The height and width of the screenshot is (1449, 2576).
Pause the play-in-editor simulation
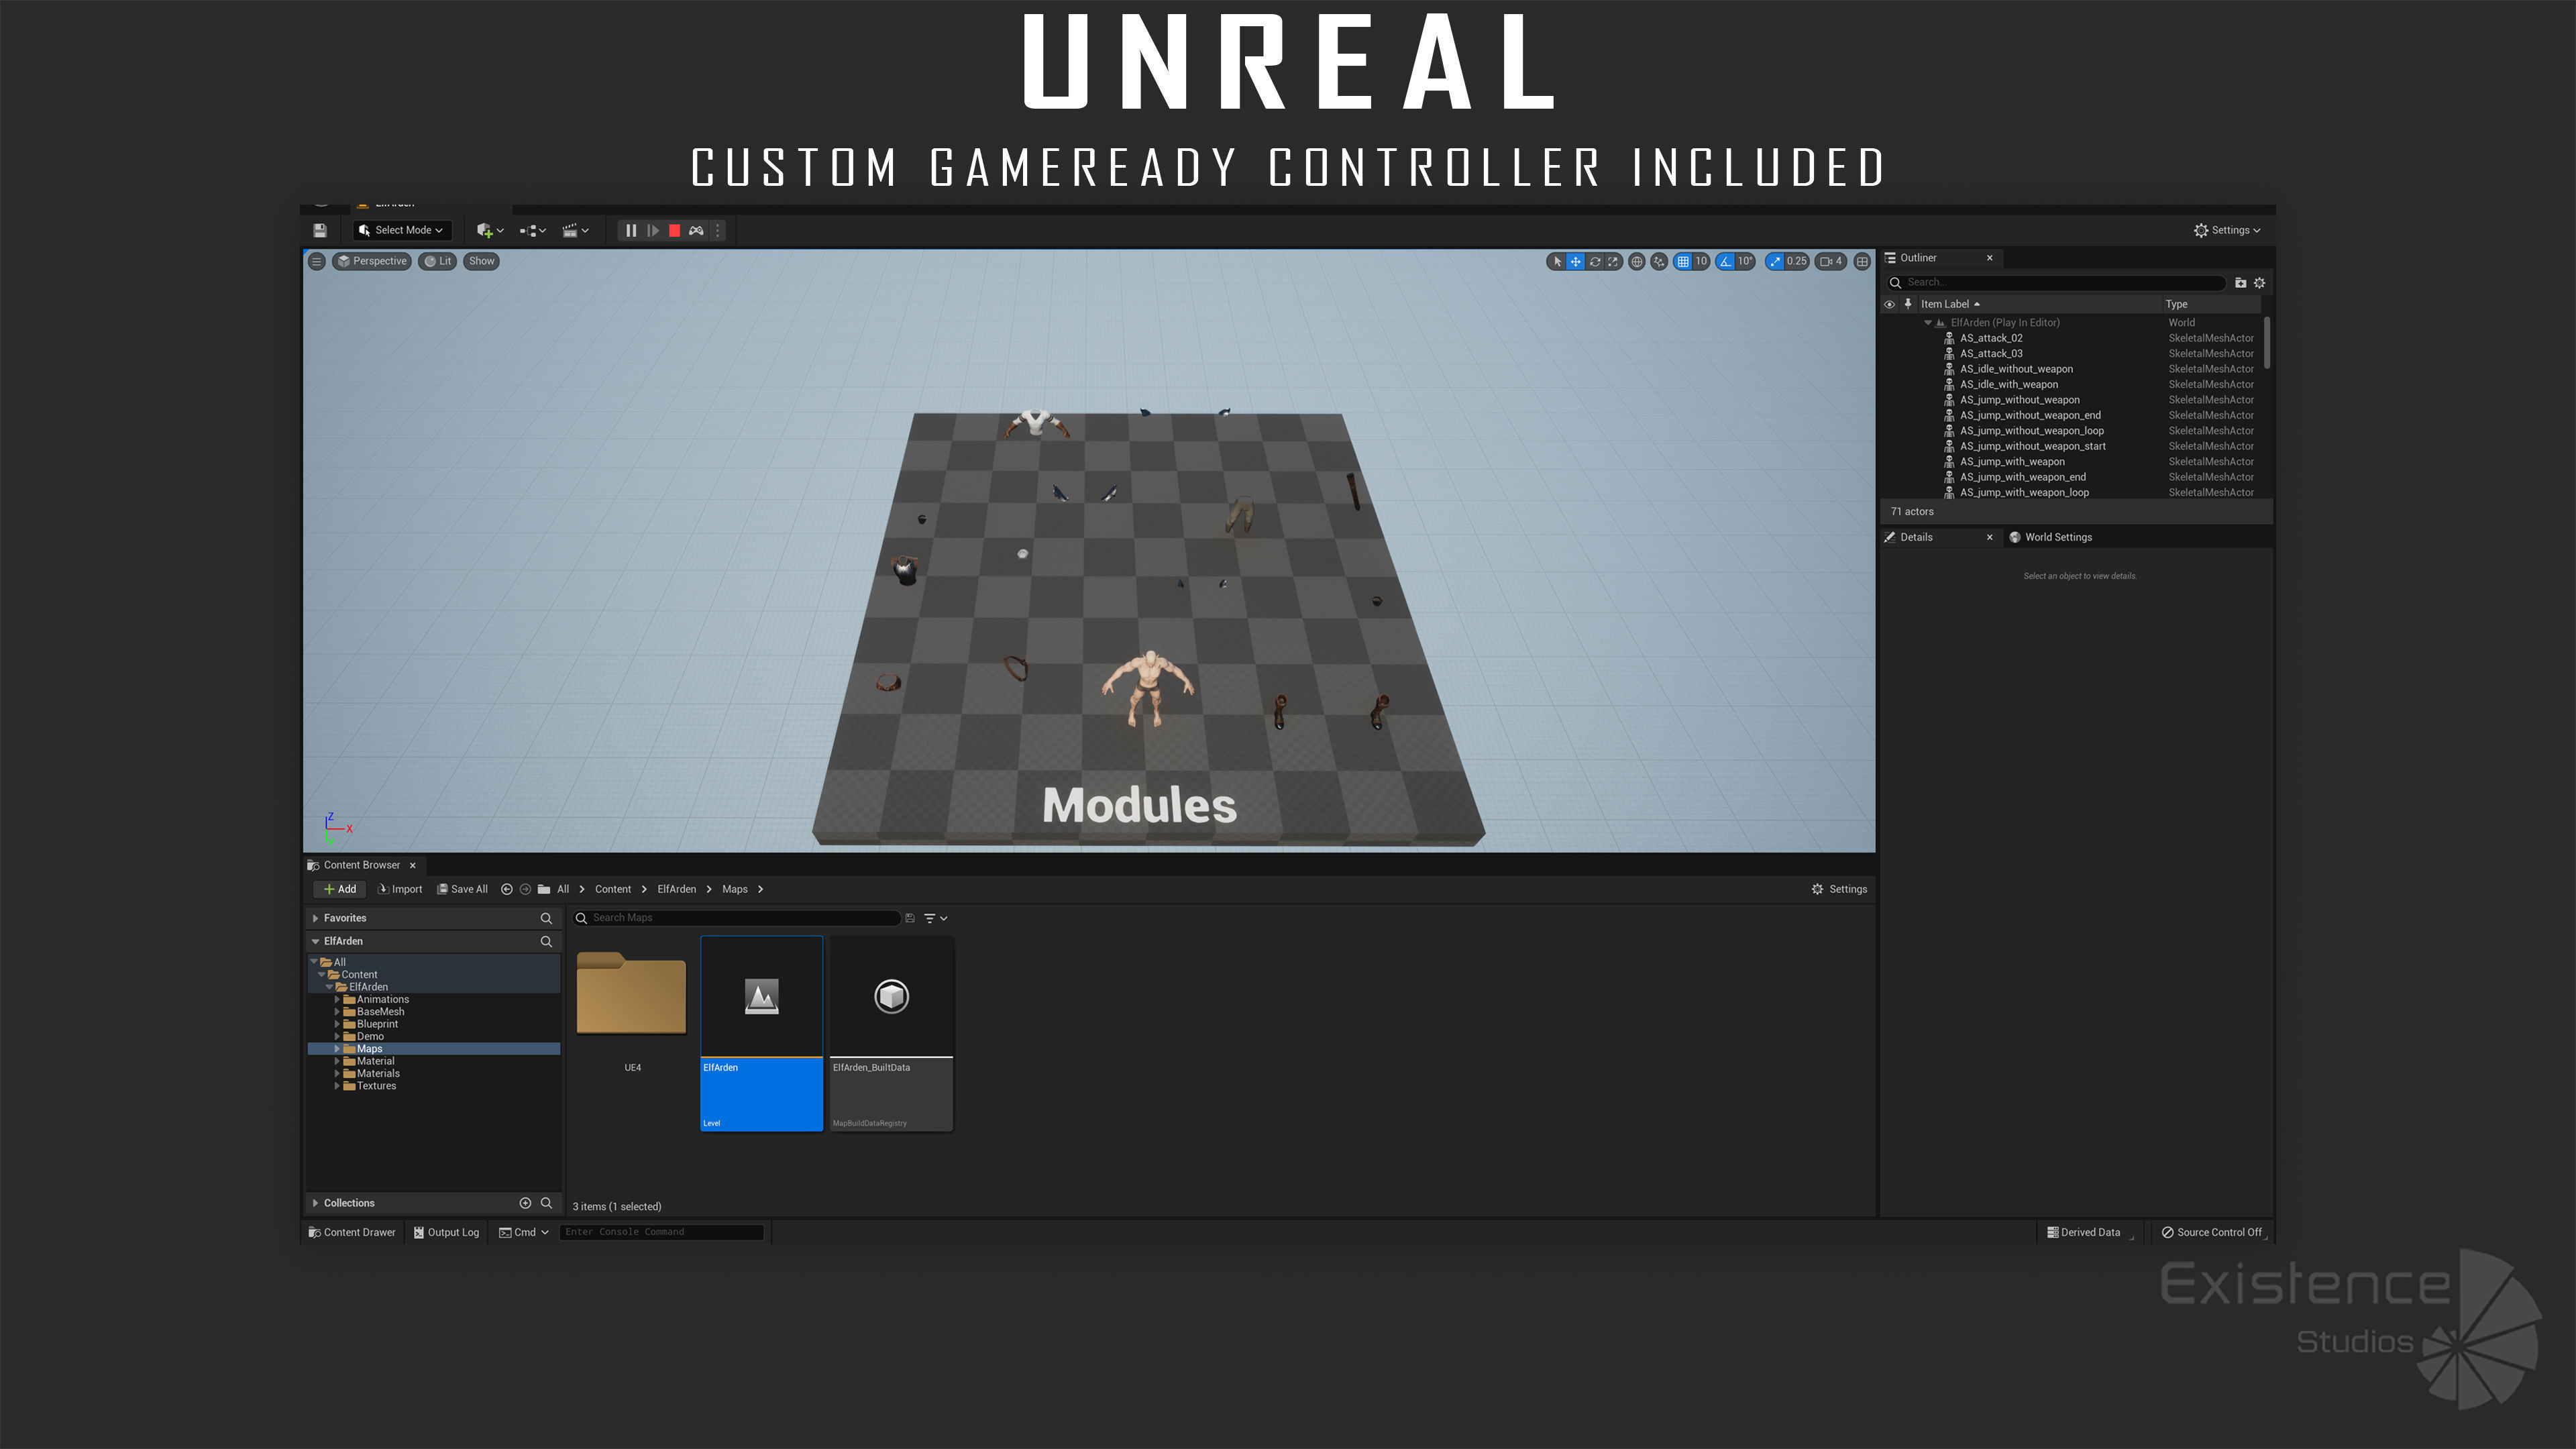coord(631,231)
